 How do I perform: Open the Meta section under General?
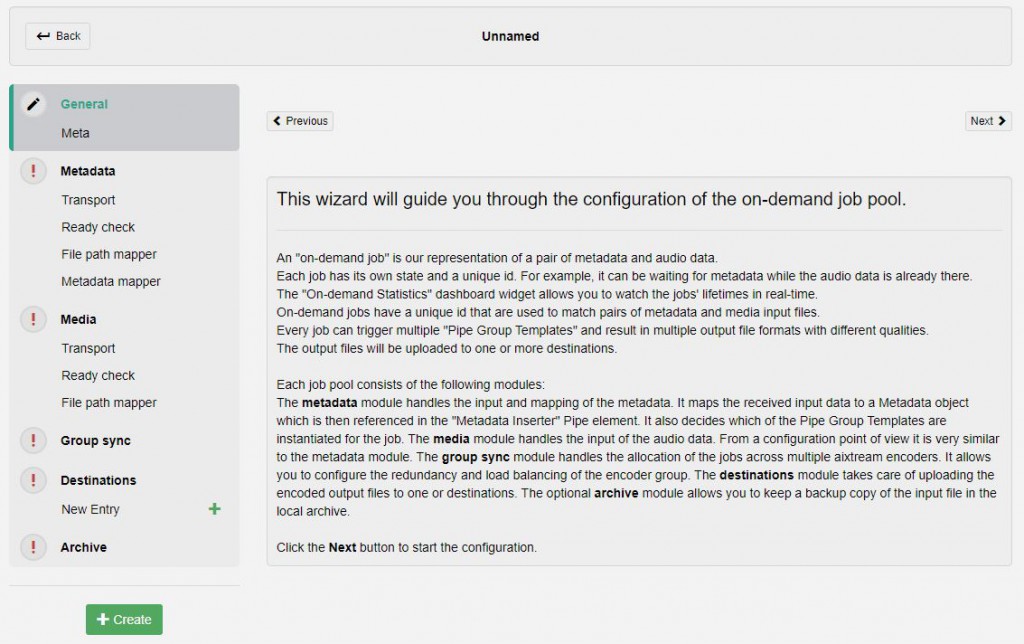click(x=75, y=133)
